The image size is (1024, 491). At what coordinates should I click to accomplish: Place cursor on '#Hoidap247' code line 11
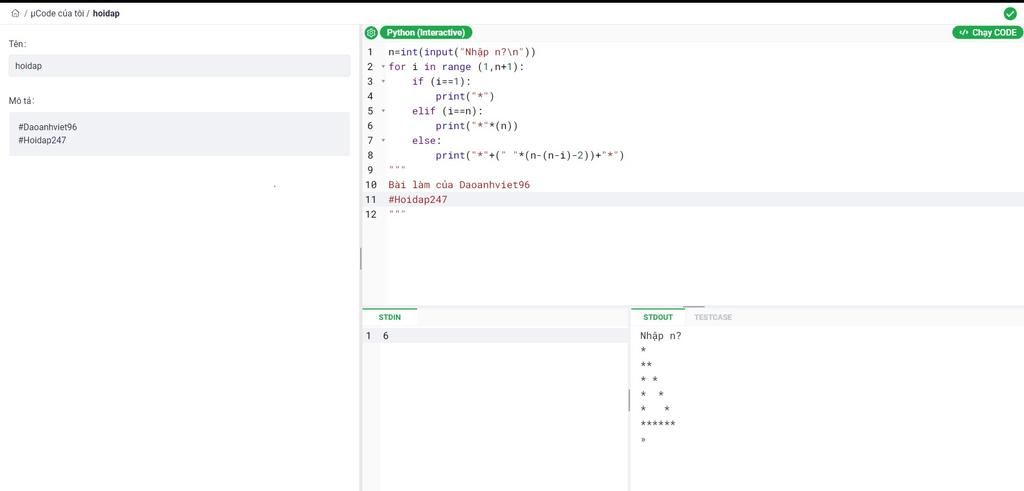point(418,200)
